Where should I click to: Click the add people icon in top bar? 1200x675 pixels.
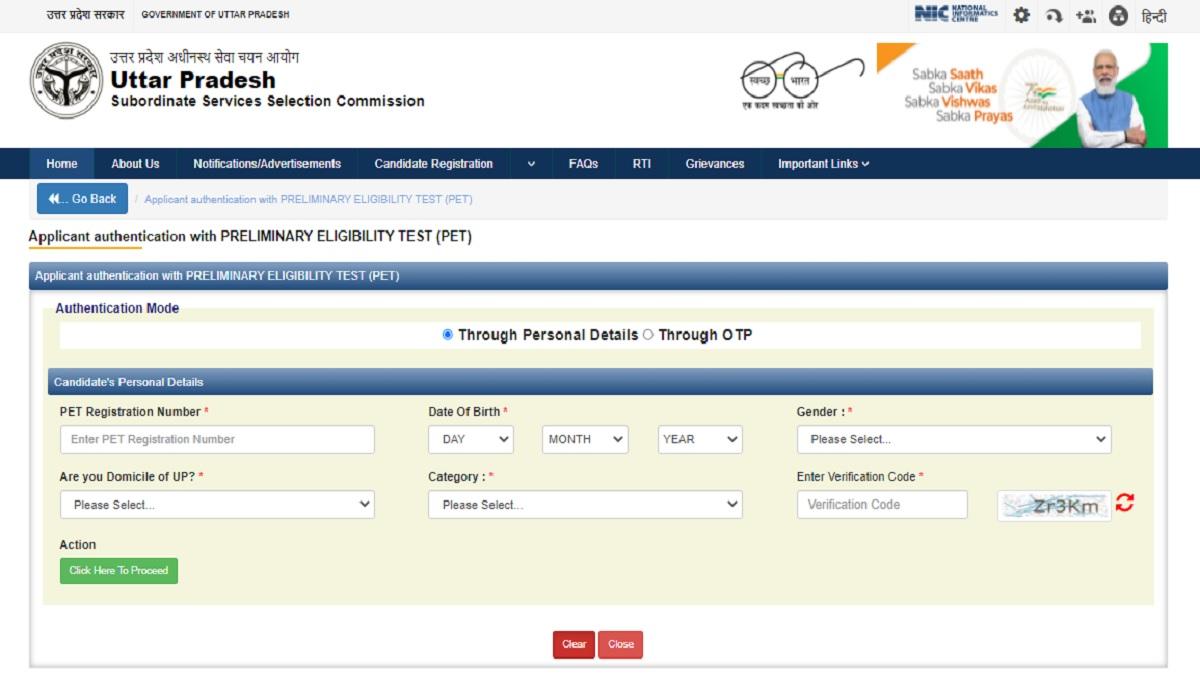(x=1086, y=15)
